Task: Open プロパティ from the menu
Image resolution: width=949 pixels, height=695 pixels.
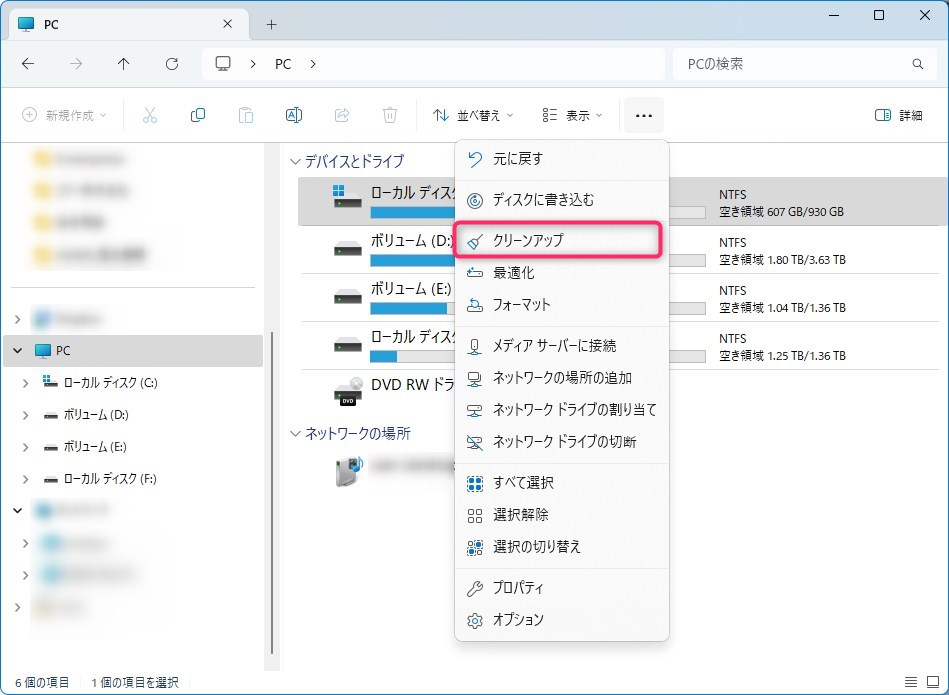Action: tap(518, 588)
